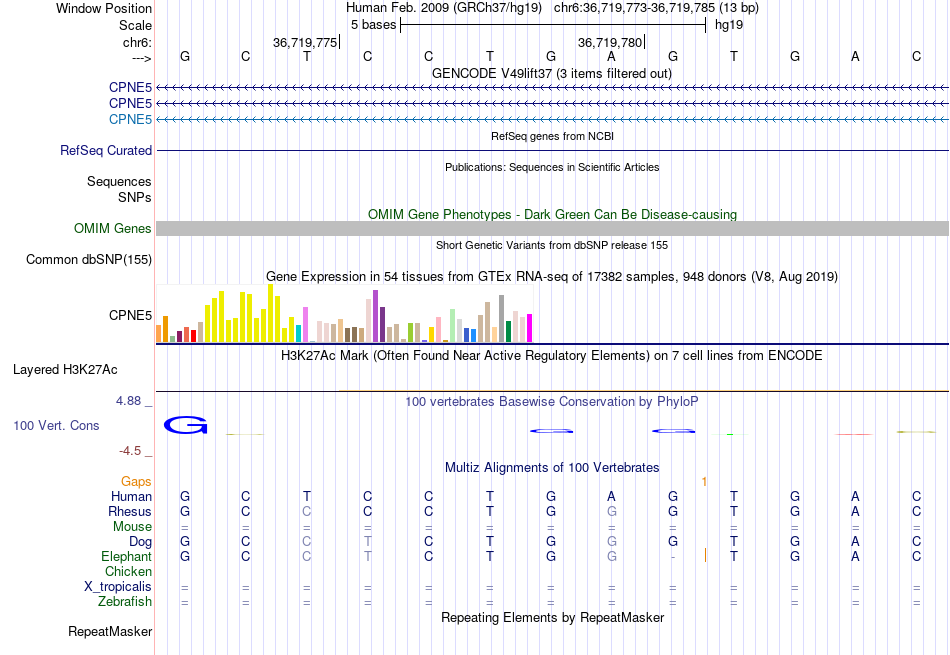
Task: Open the RefSeq Curated track label
Action: point(106,150)
